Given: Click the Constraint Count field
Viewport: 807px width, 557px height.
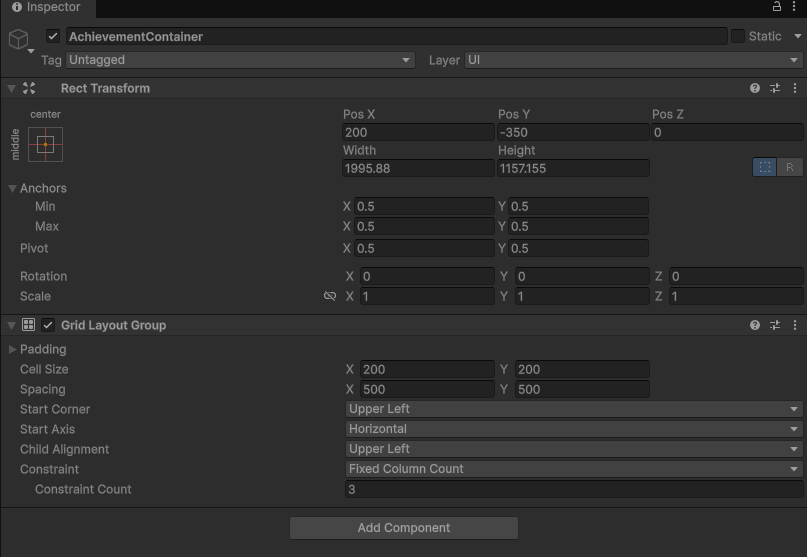Looking at the screenshot, I should pos(574,489).
